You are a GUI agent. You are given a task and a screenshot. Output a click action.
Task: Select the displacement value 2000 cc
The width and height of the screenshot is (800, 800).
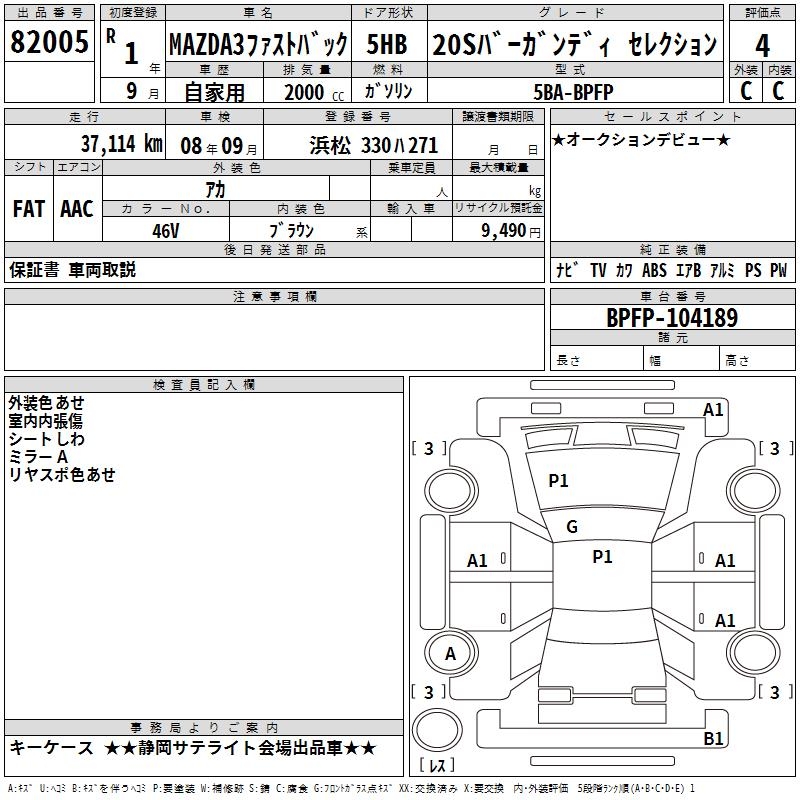pos(314,92)
